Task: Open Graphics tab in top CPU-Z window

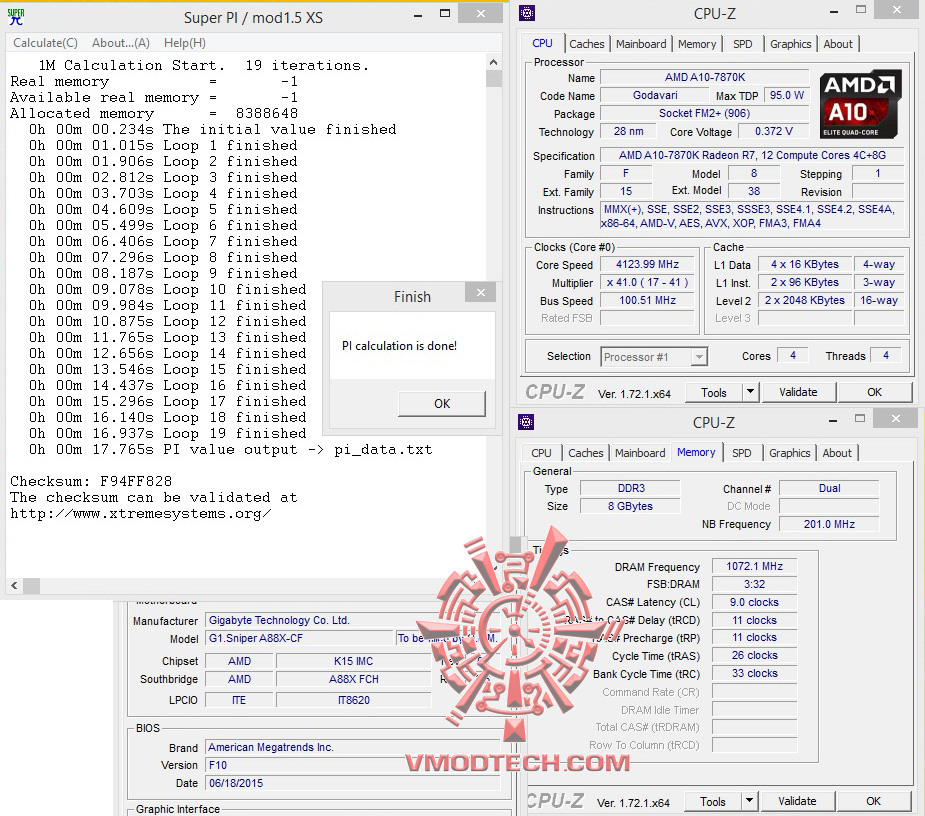Action: [x=790, y=44]
